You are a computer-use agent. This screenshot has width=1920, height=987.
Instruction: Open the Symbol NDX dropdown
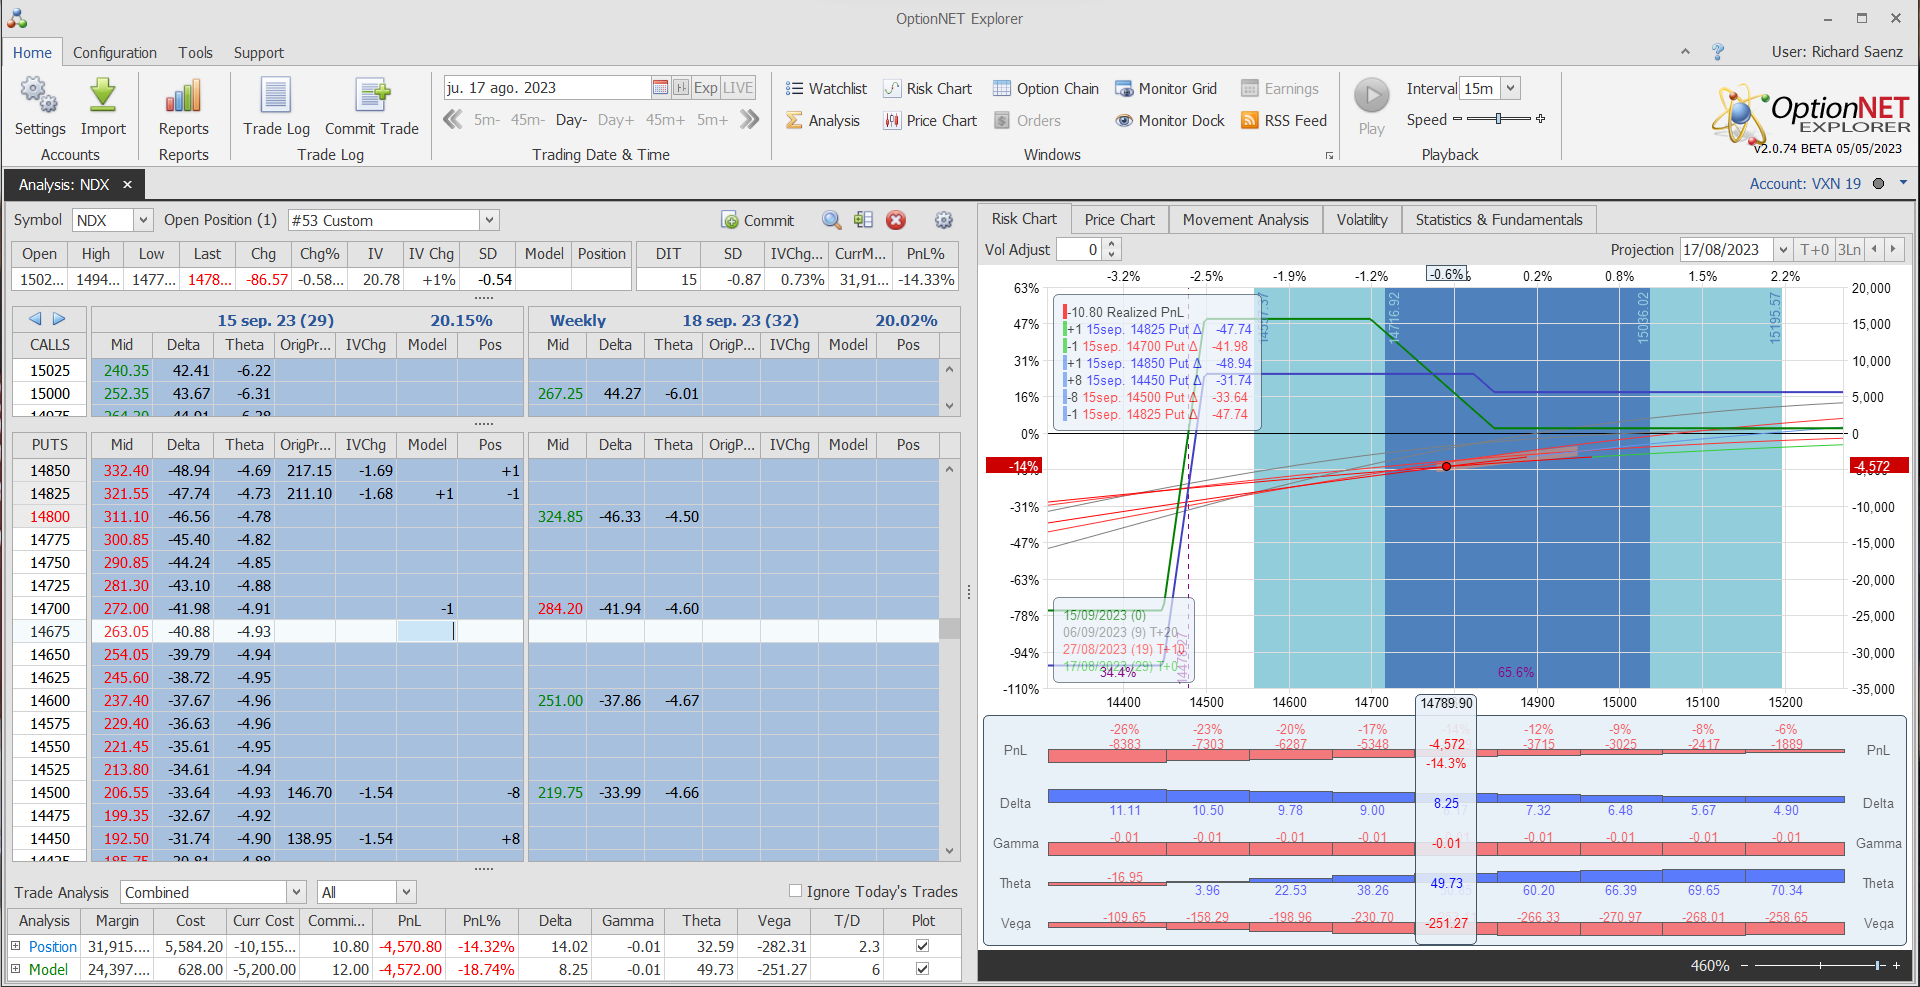point(143,220)
